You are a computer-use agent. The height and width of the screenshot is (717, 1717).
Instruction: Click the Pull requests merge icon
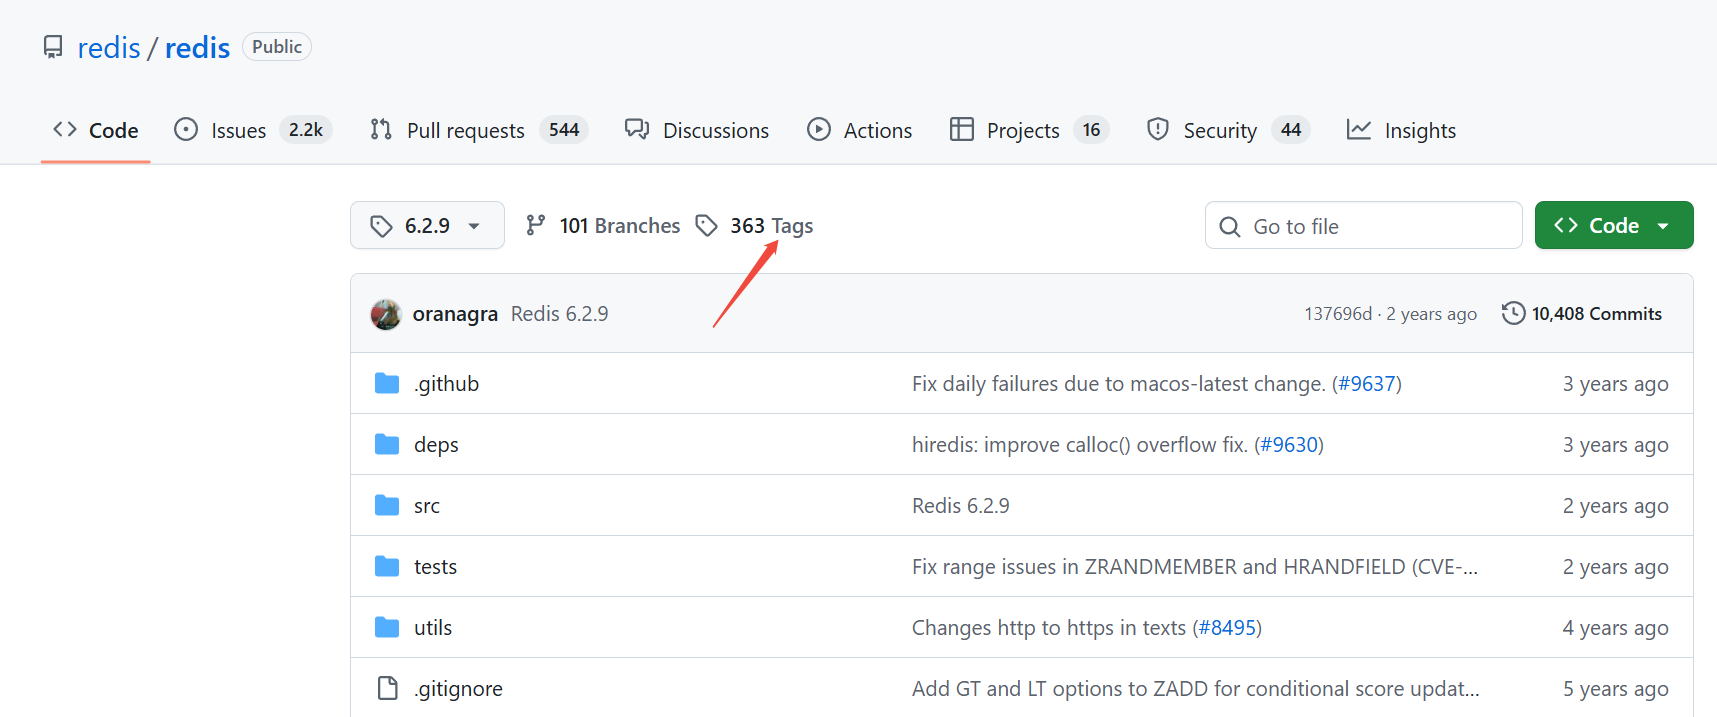tap(381, 129)
